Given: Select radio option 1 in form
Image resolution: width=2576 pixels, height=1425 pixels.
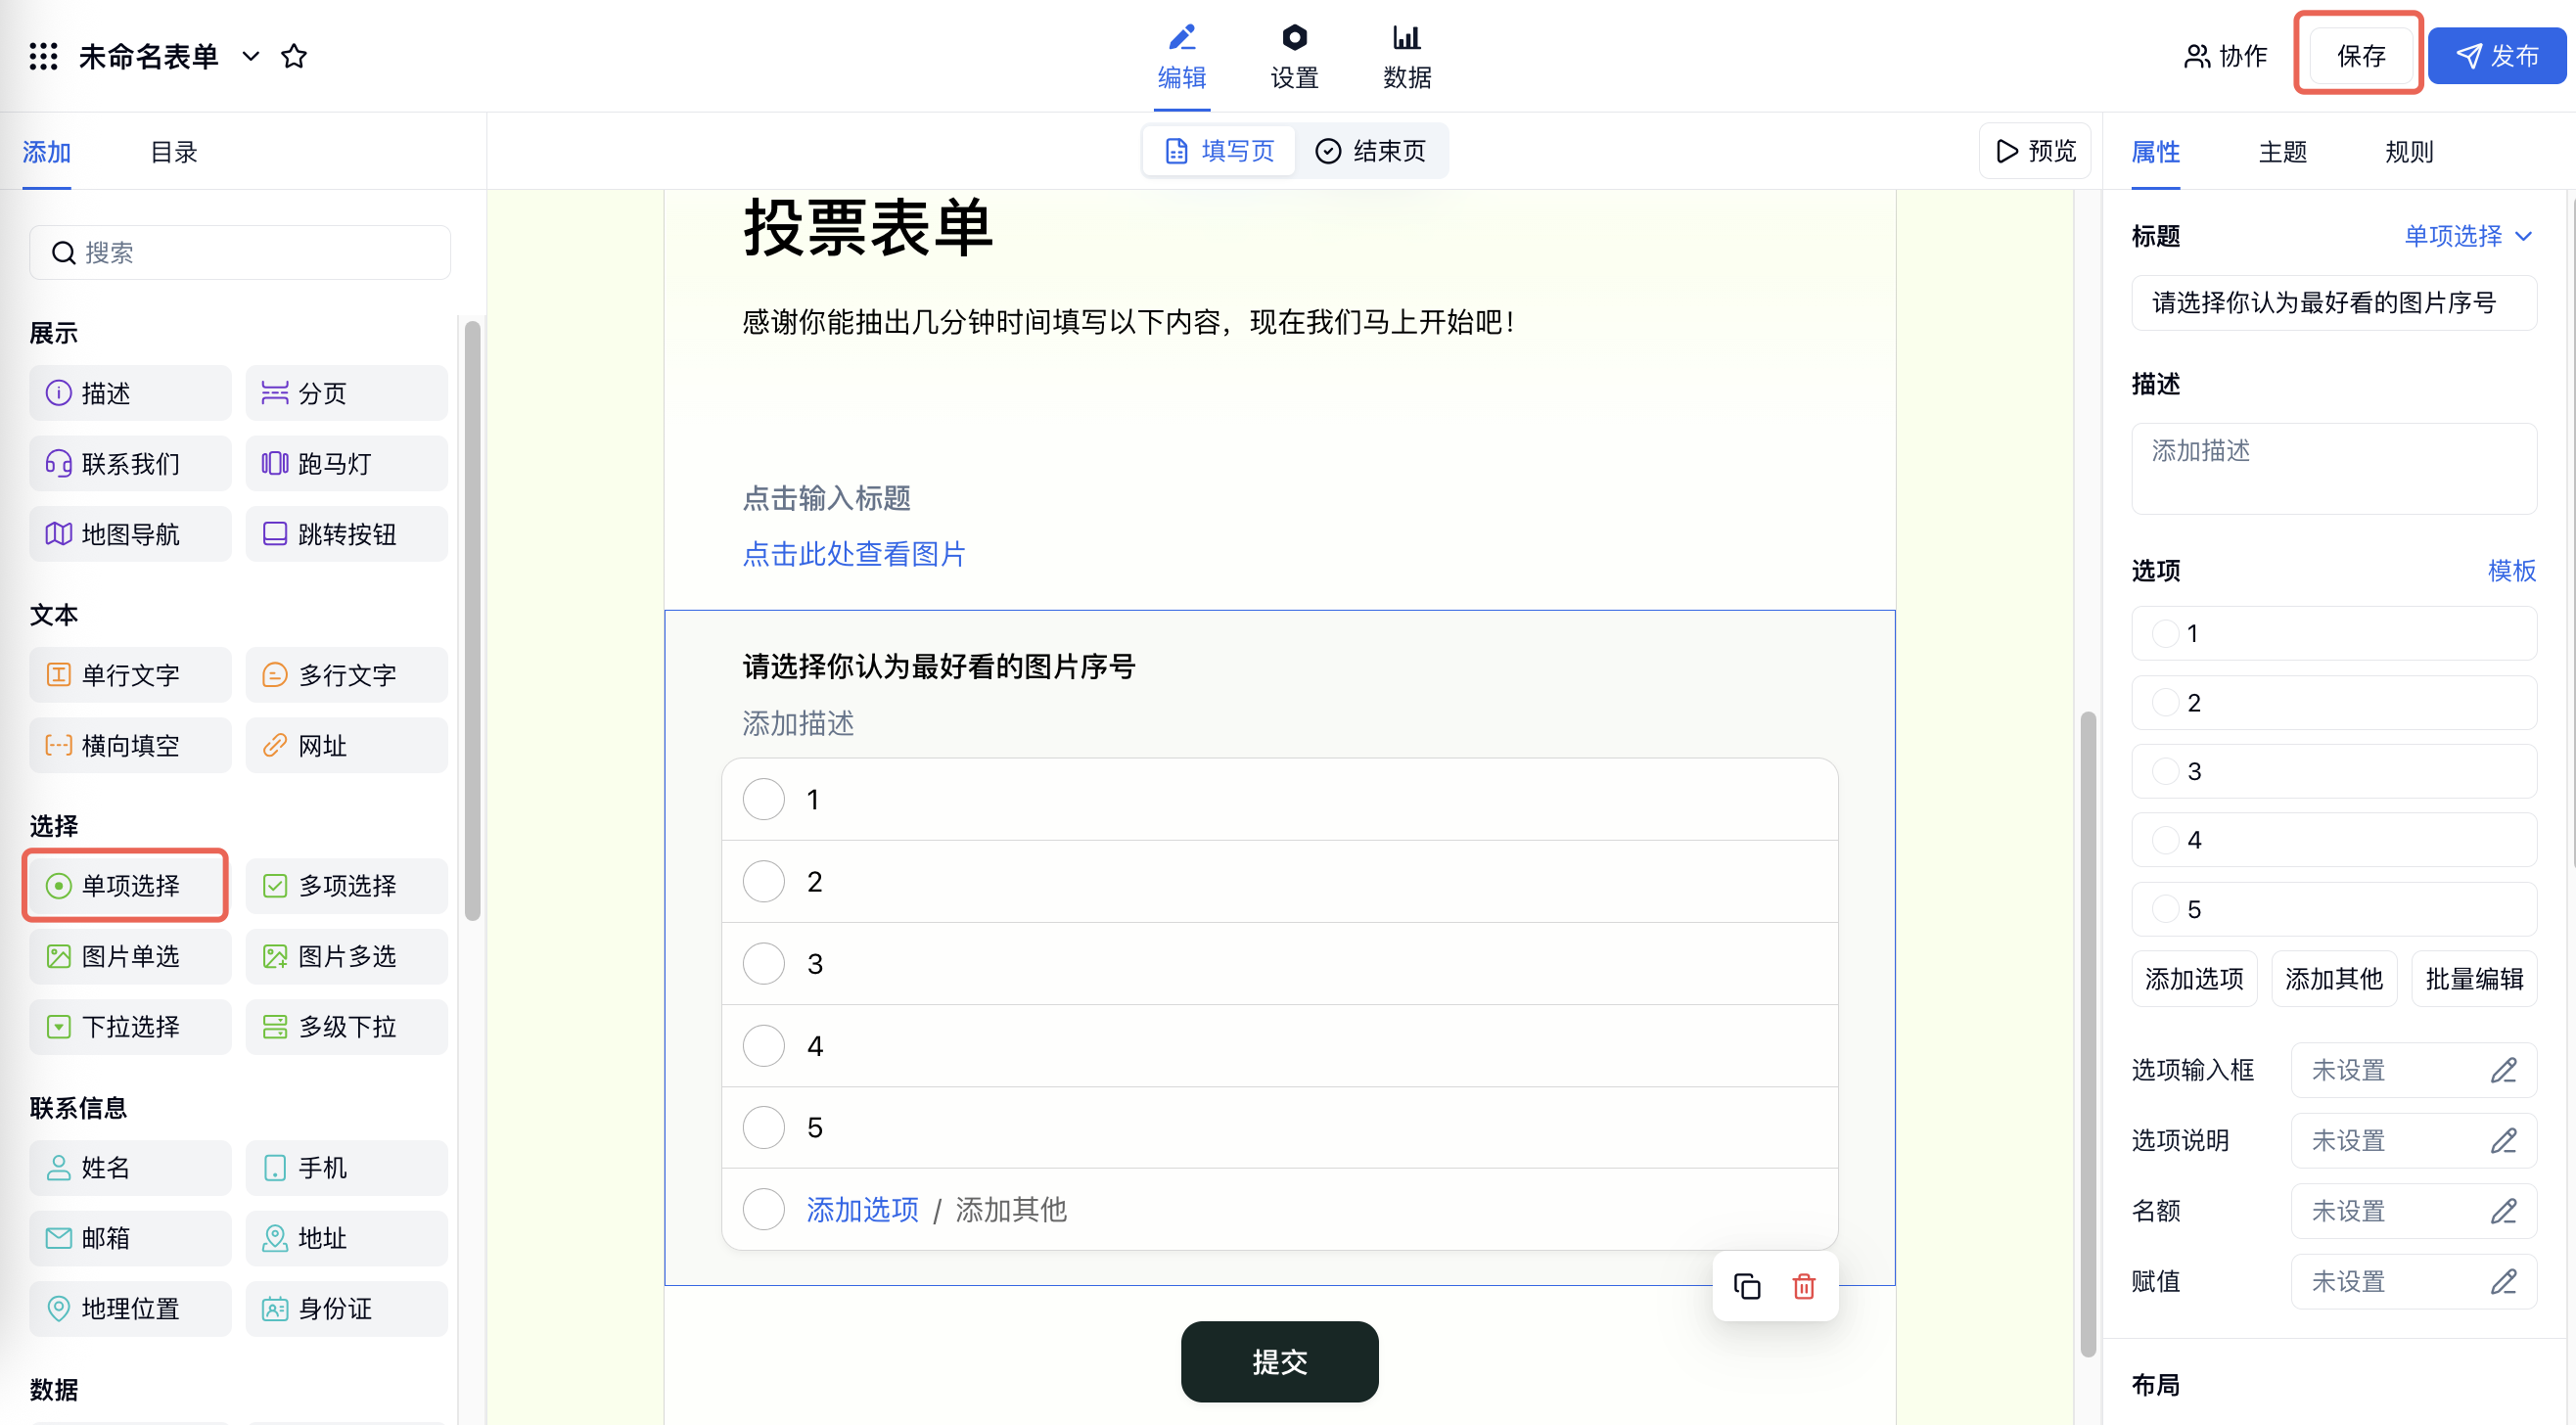Looking at the screenshot, I should [x=763, y=799].
